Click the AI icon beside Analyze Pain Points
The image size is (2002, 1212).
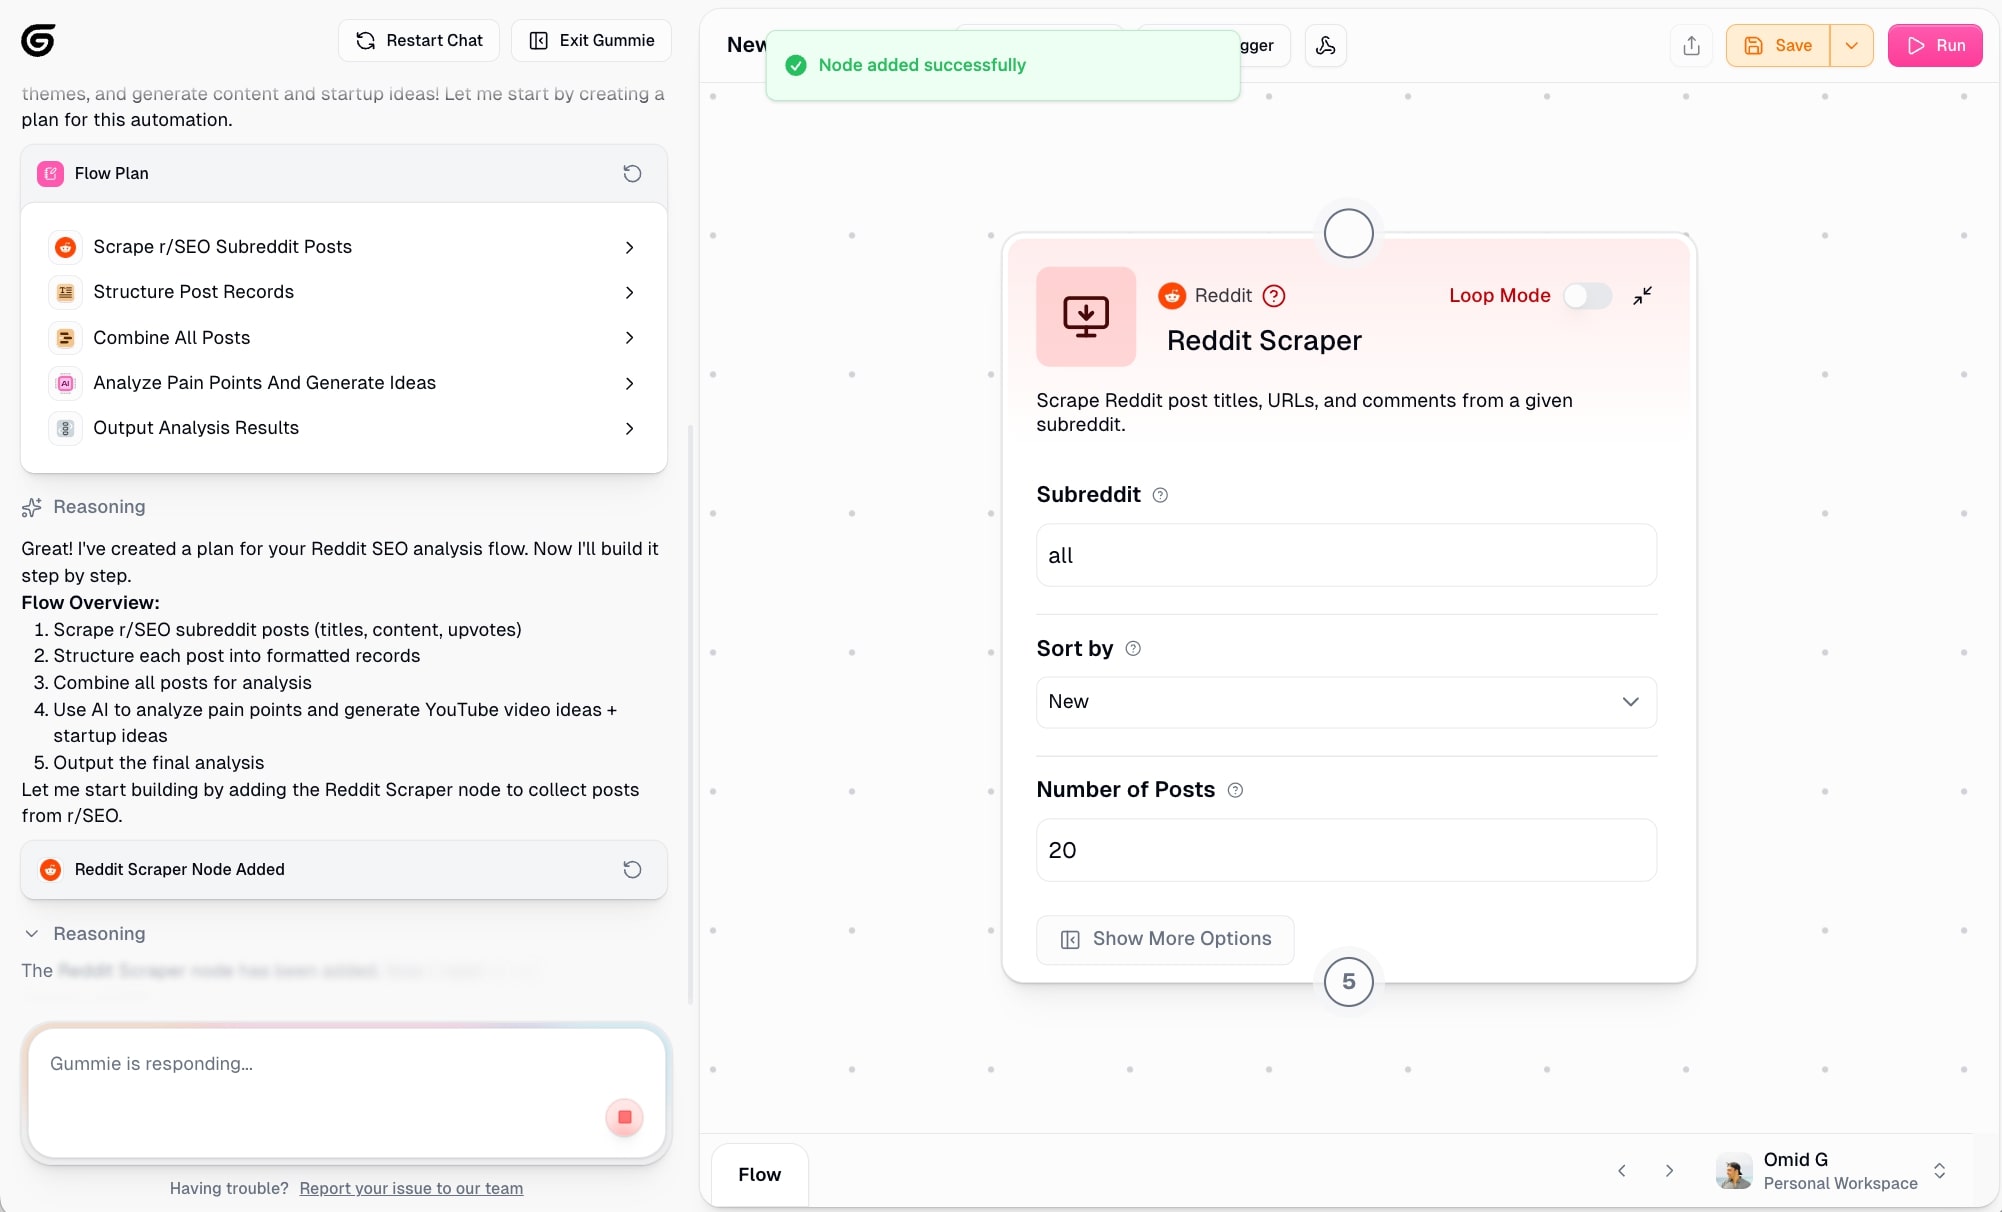[65, 383]
